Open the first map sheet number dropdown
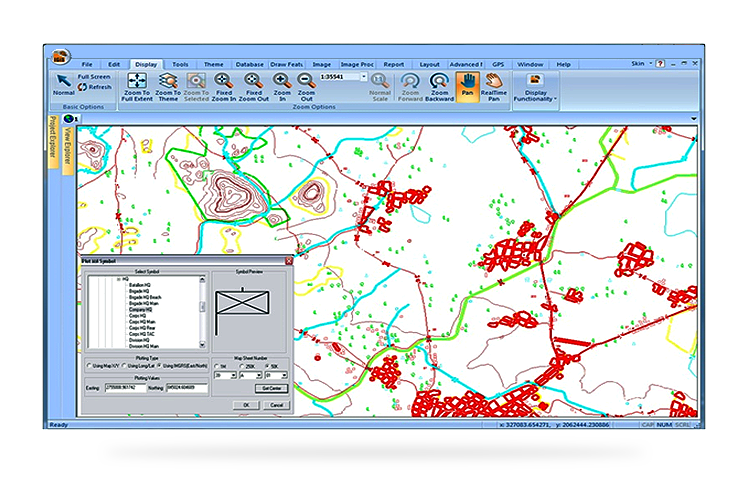Viewport: 749px width, 500px height. click(x=234, y=376)
